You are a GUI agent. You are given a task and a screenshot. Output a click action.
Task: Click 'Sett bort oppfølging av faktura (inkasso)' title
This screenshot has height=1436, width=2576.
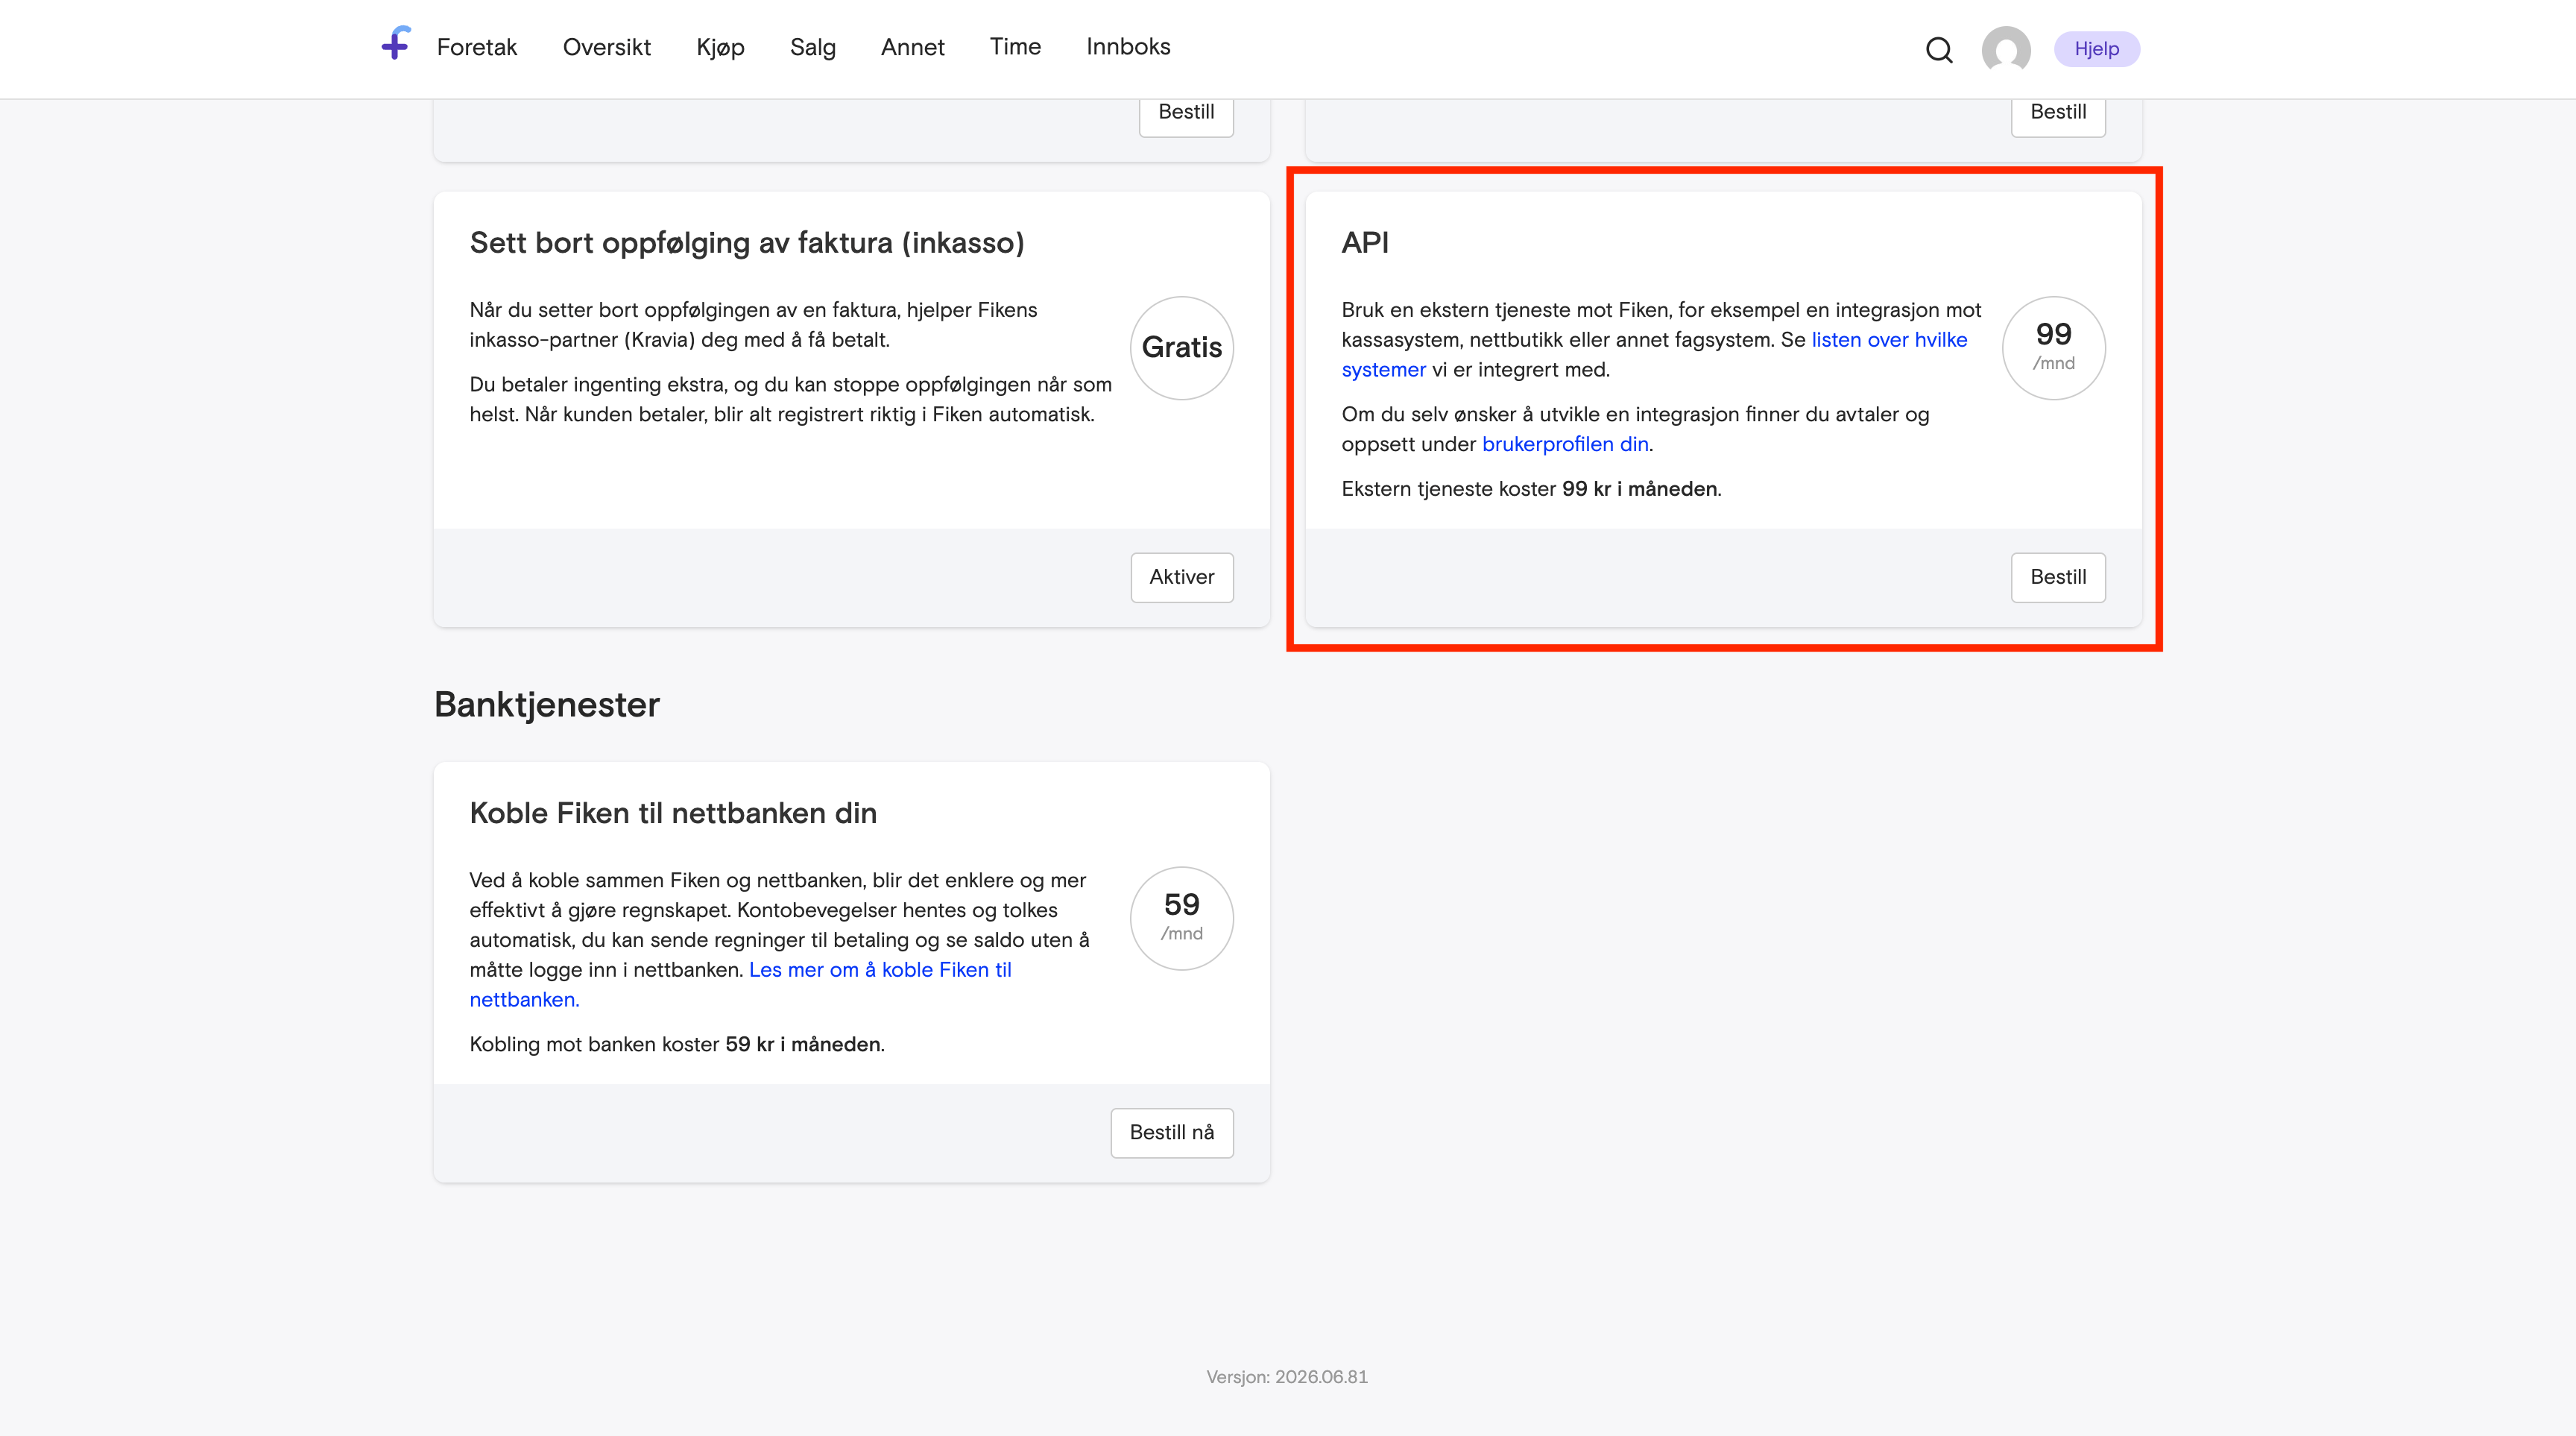click(747, 243)
